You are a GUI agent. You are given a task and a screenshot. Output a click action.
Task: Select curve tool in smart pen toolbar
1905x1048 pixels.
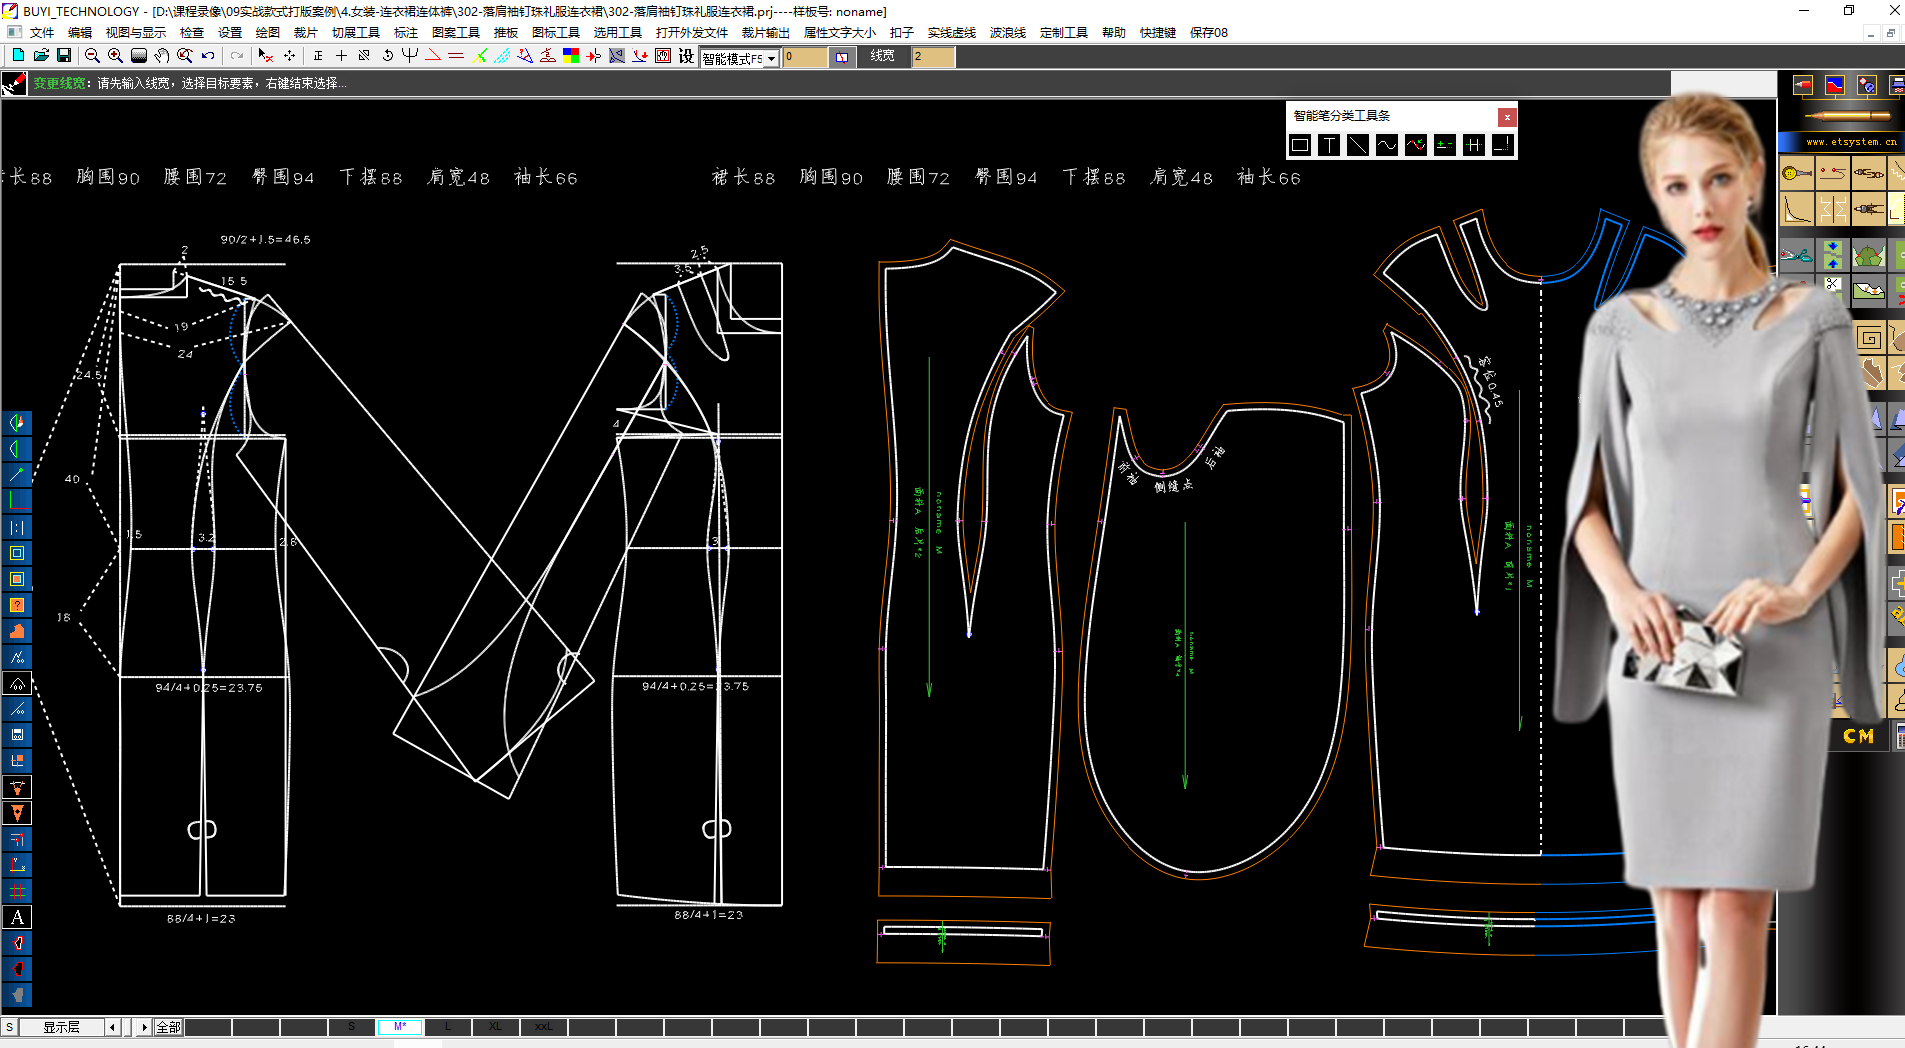[x=1387, y=145]
